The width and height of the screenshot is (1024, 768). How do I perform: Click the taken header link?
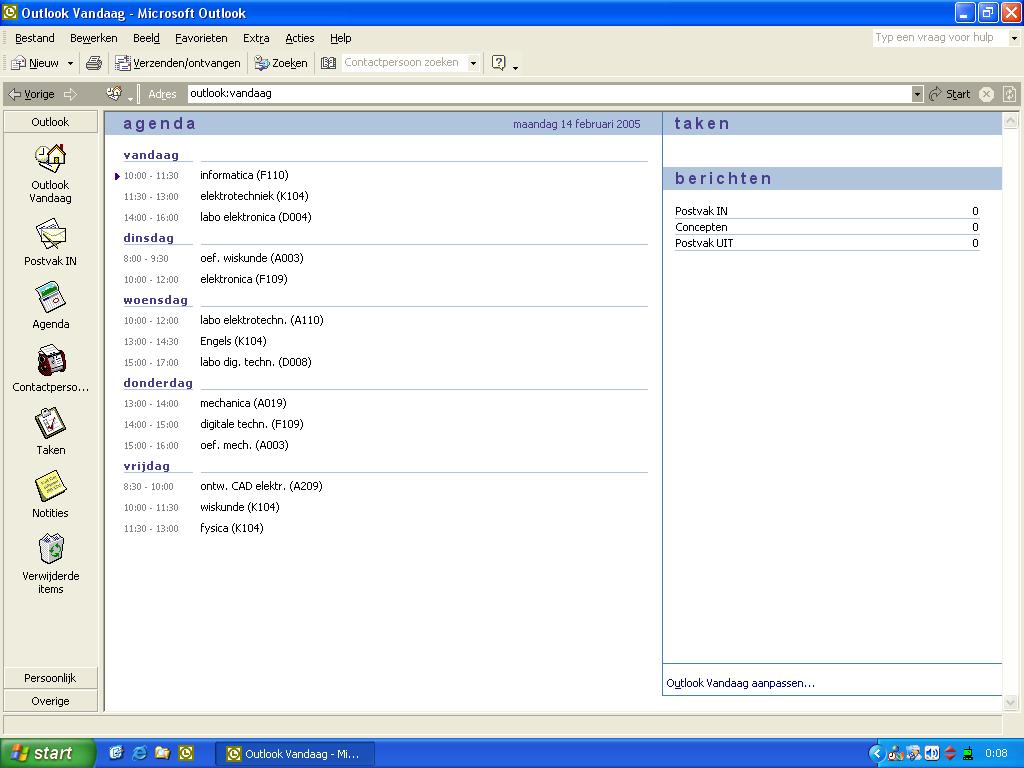[x=702, y=123]
